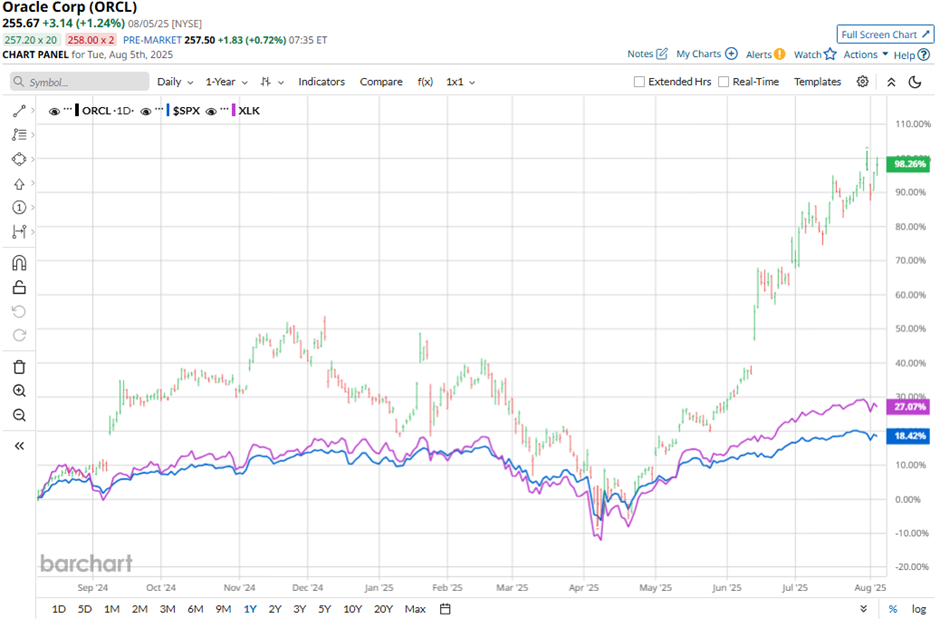Toggle the drawings lock icon

pyautogui.click(x=19, y=288)
